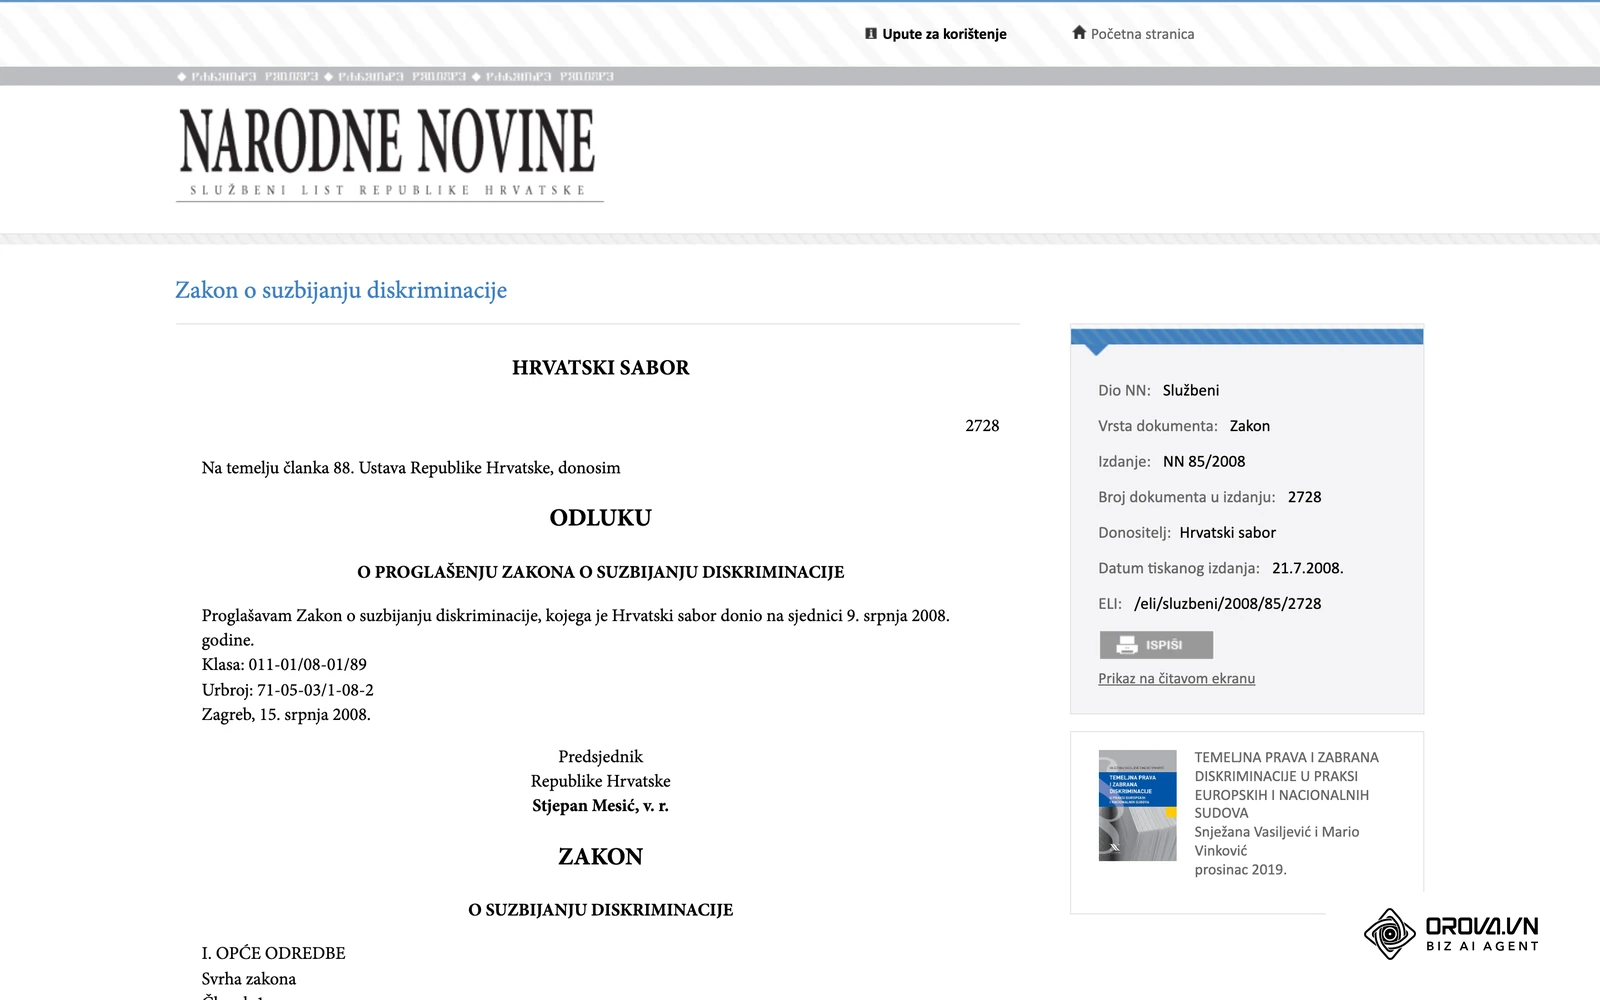Click the text prosinac 2019.

click(1240, 870)
